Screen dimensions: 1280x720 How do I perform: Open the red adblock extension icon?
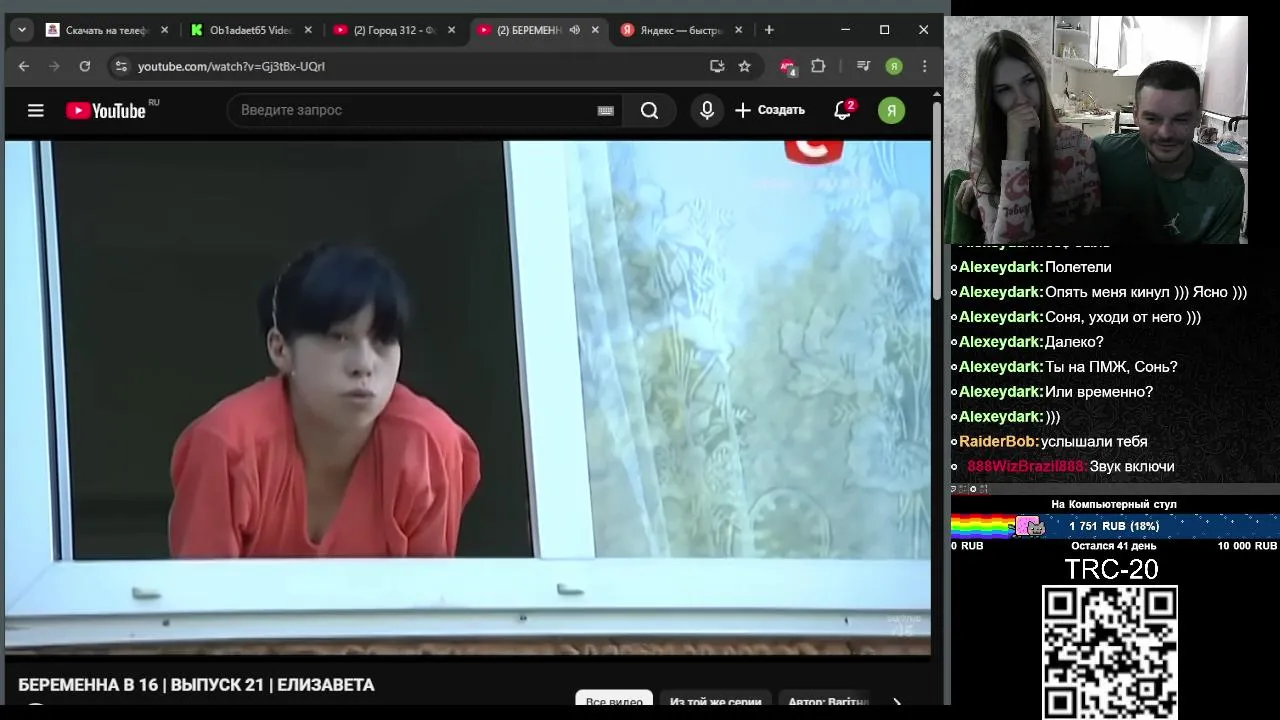(788, 67)
